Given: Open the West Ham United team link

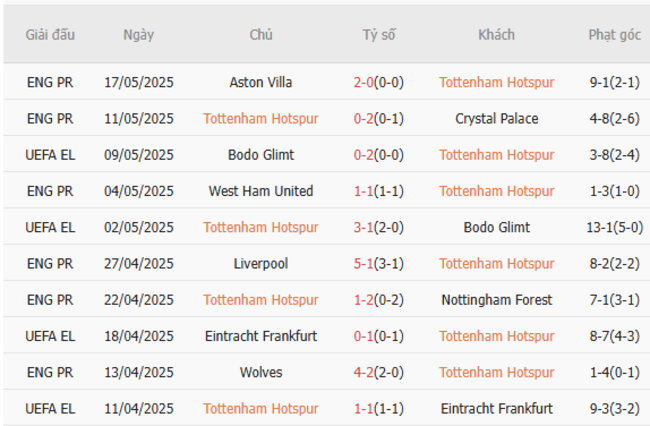Looking at the screenshot, I should [261, 191].
